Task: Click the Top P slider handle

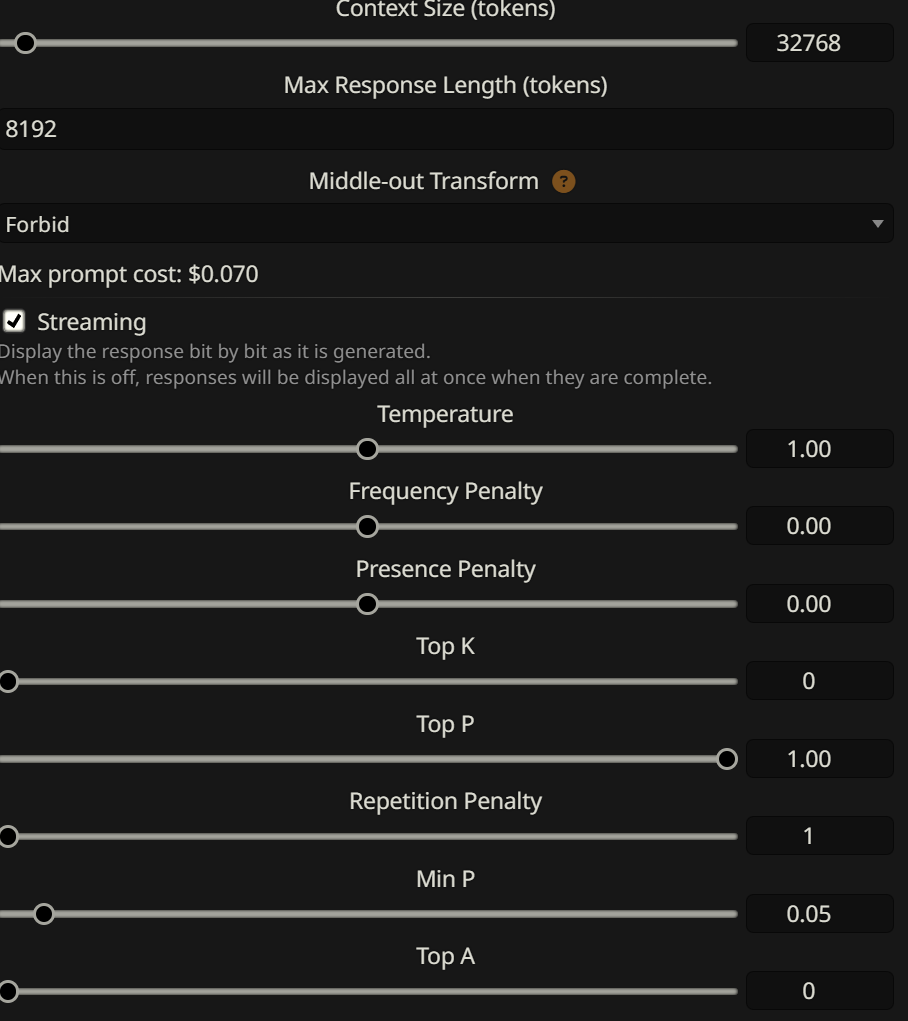Action: click(x=727, y=759)
